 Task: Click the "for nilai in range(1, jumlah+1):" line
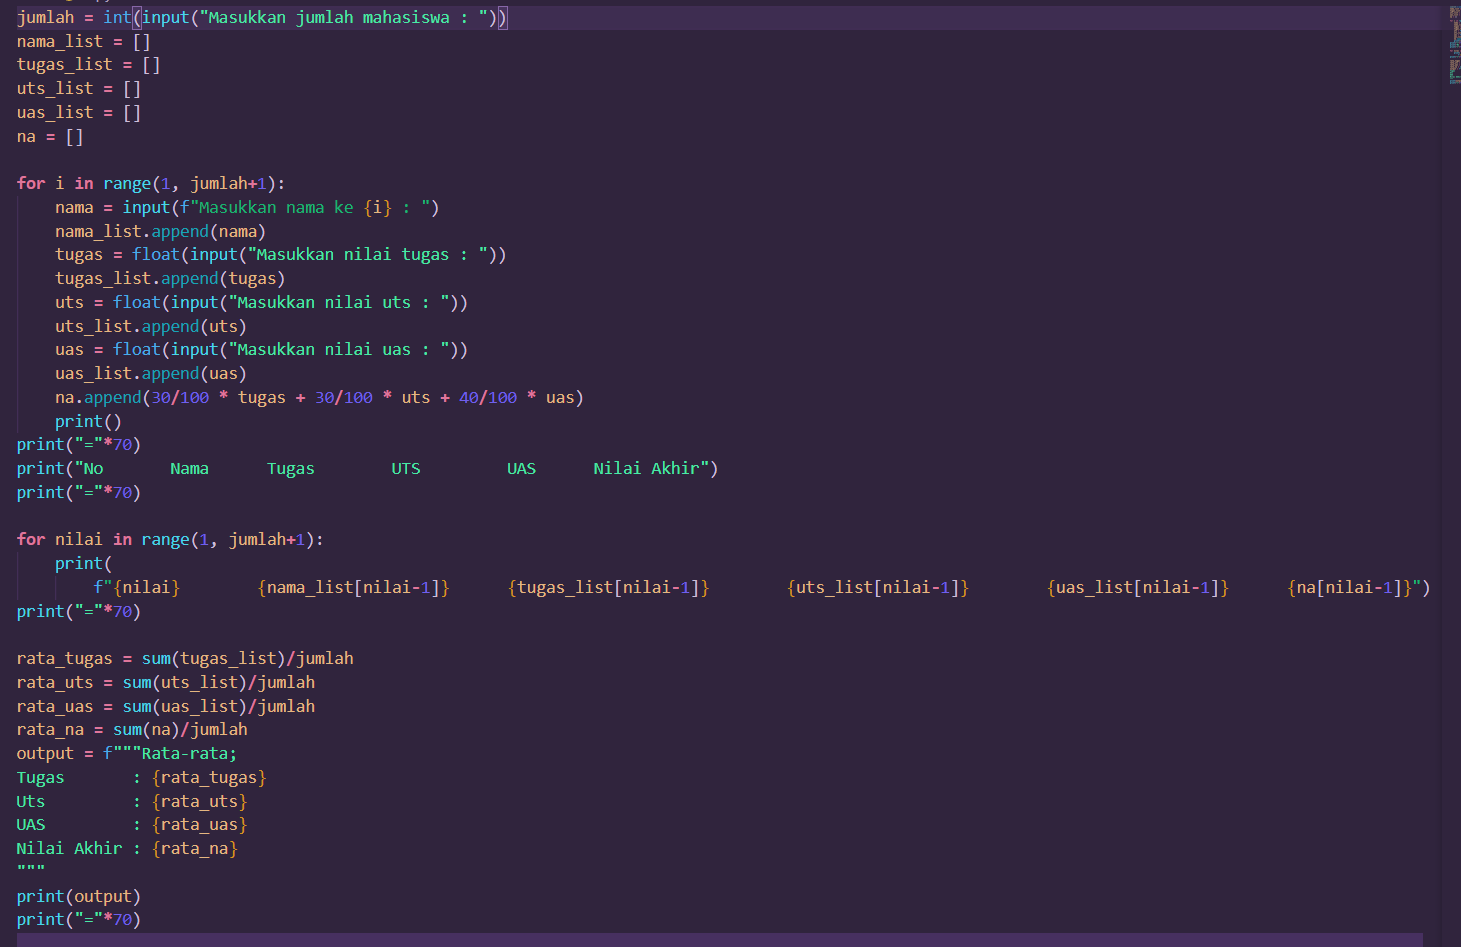click(170, 540)
